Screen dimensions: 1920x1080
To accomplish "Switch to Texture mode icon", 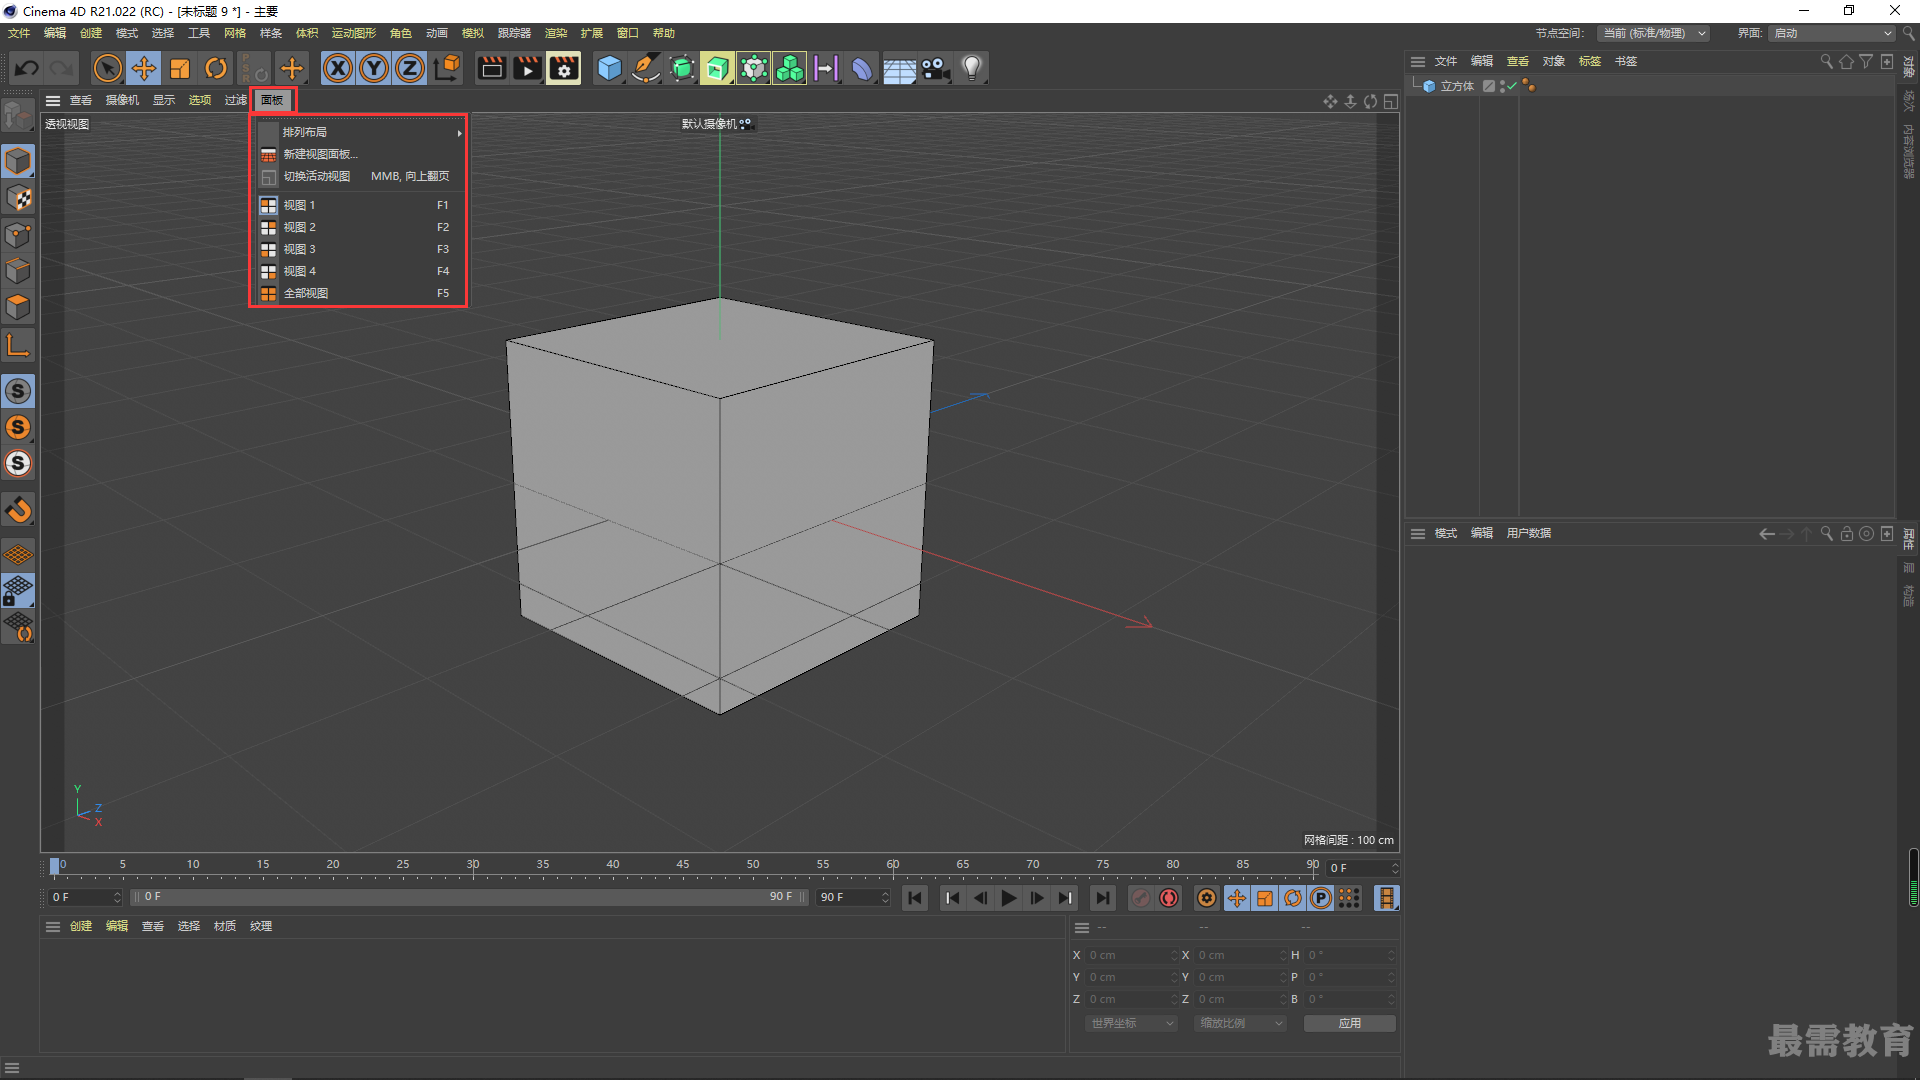I will [18, 198].
